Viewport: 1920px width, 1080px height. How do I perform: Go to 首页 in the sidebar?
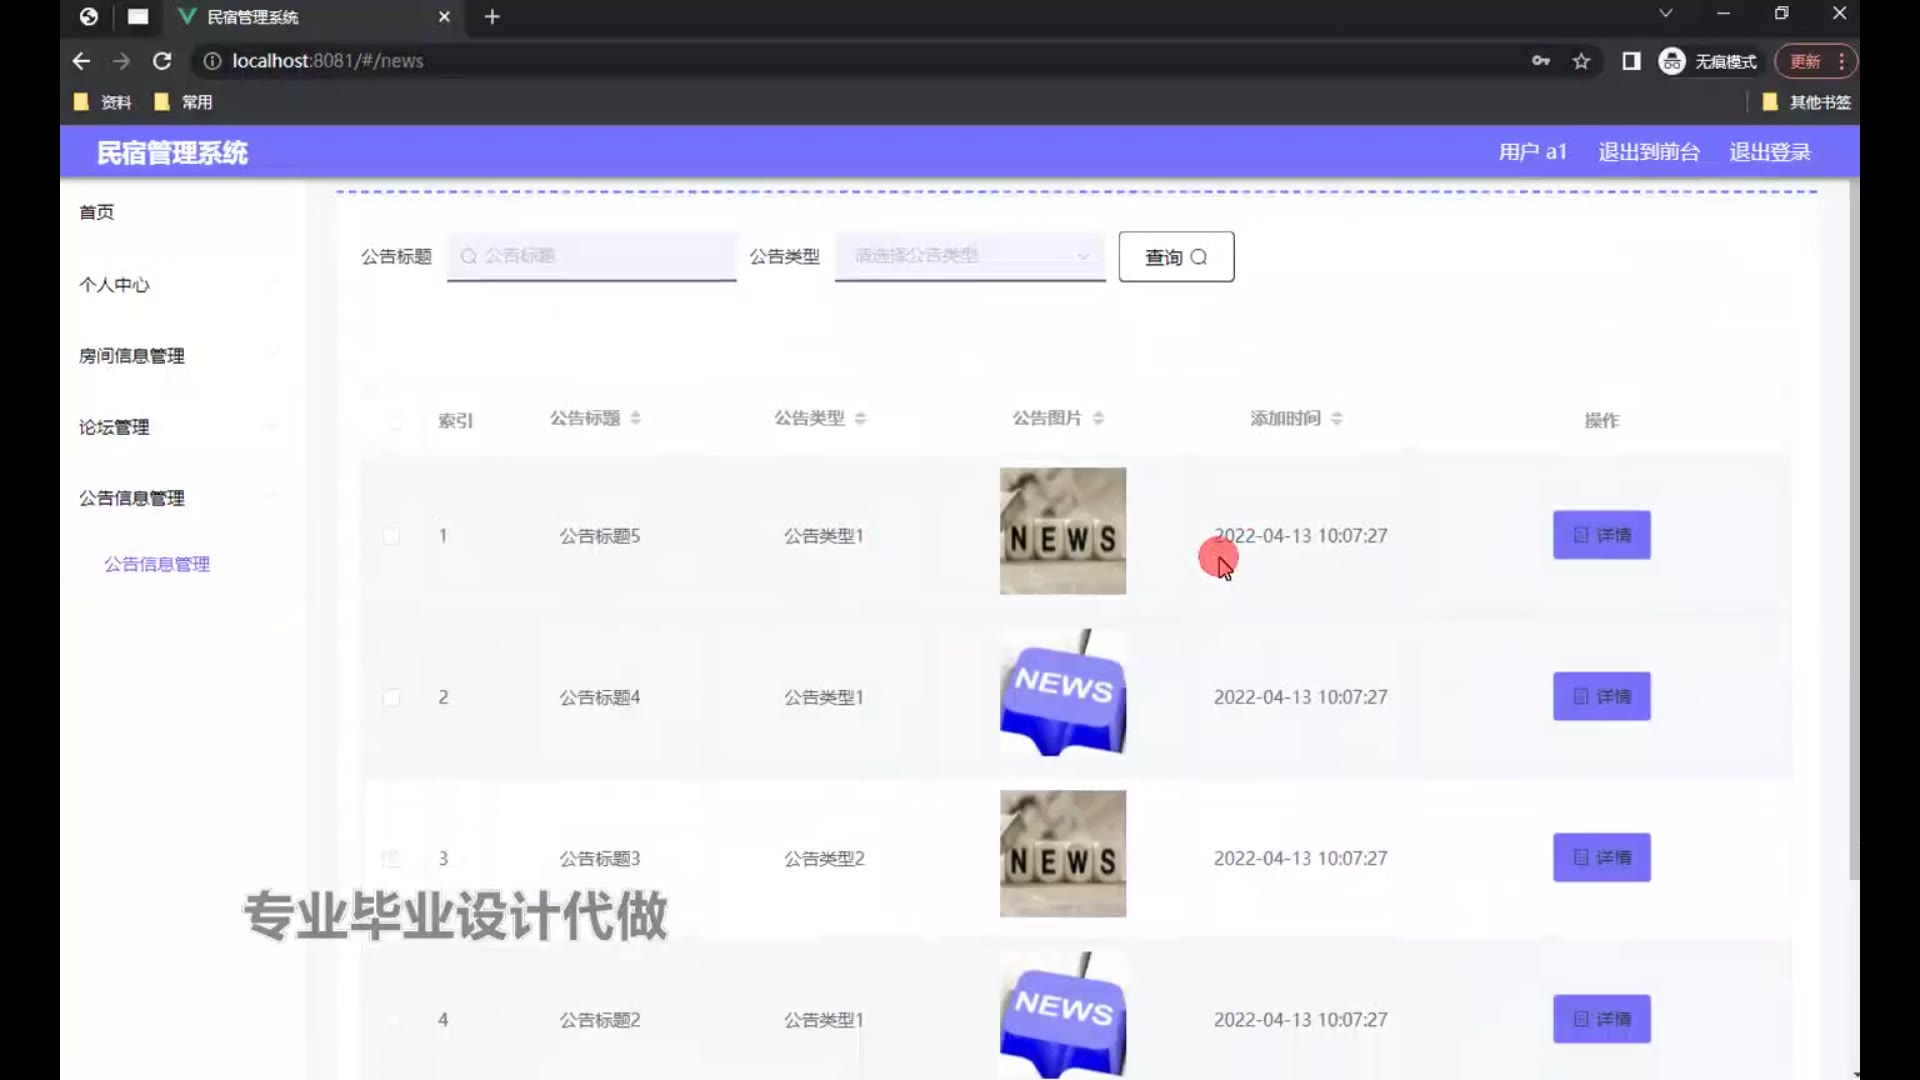coord(97,212)
